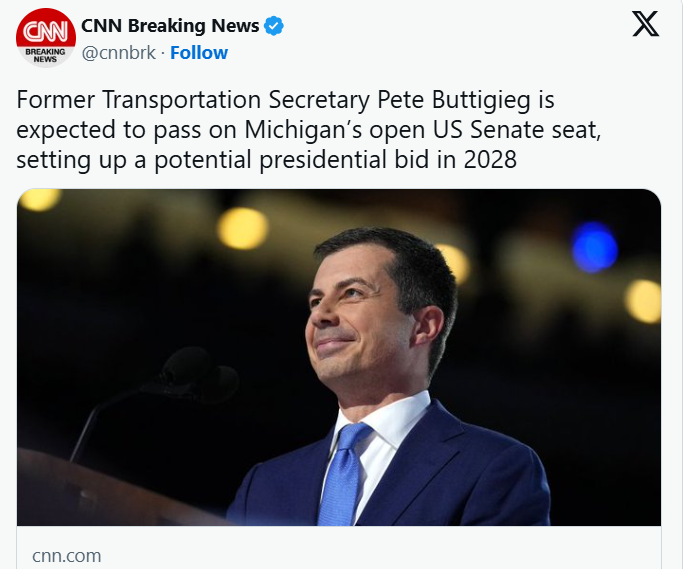Click the CNN Breaking News display name
684x571 pixels.
point(170,26)
